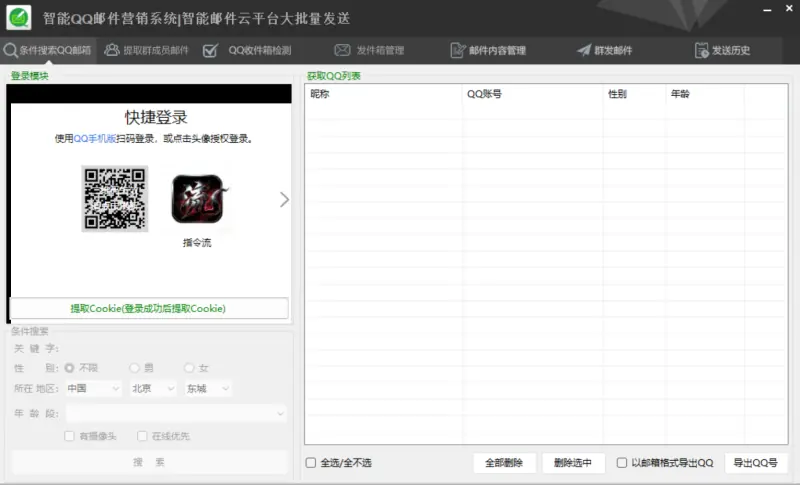Close the application window
The image size is (800, 485).
click(789, 9)
